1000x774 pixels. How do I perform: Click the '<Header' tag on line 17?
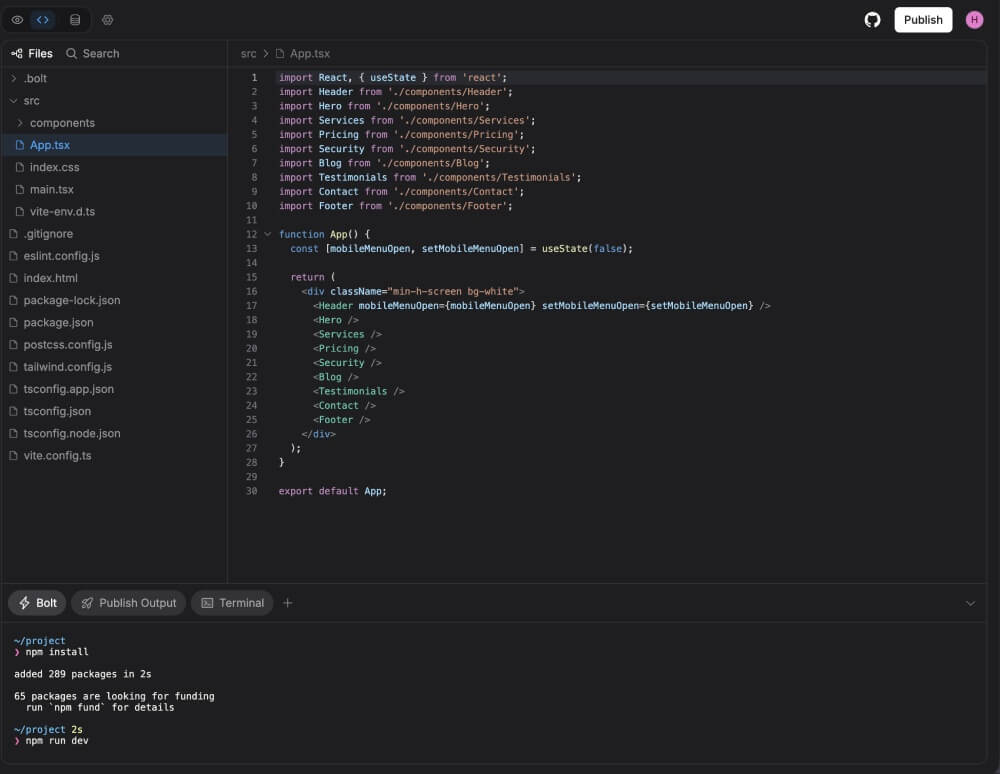(333, 305)
